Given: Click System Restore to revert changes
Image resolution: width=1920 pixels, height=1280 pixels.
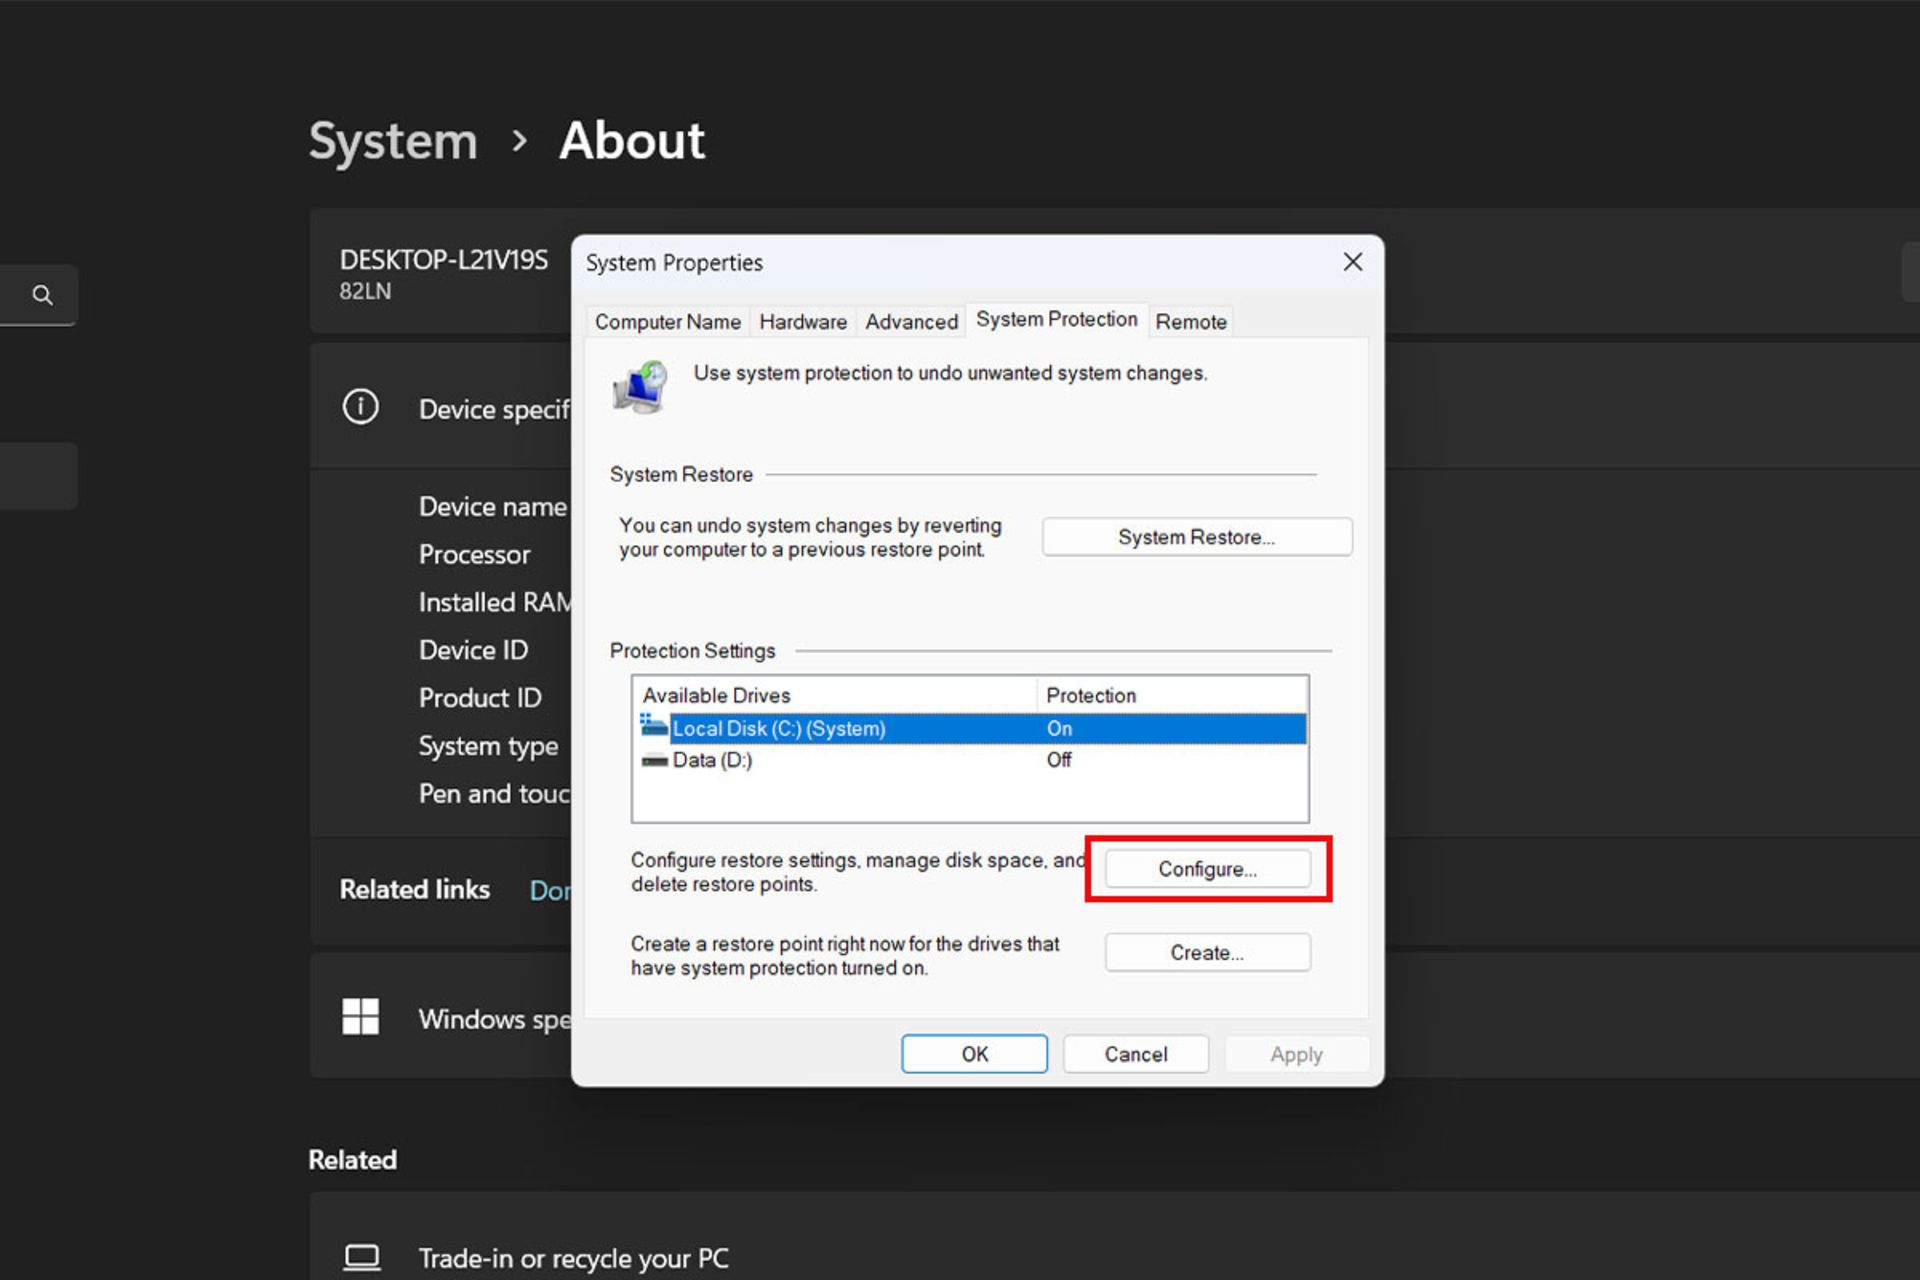Looking at the screenshot, I should tap(1197, 536).
